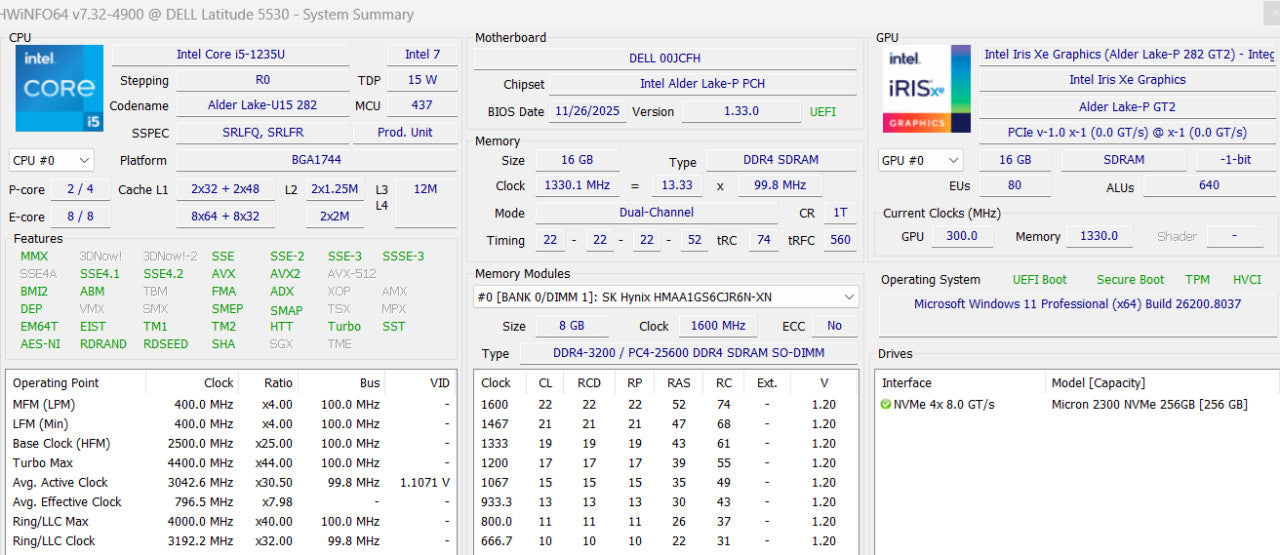This screenshot has height=555, width=1280.
Task: Click the Intel 7 process field
Action: [x=422, y=54]
